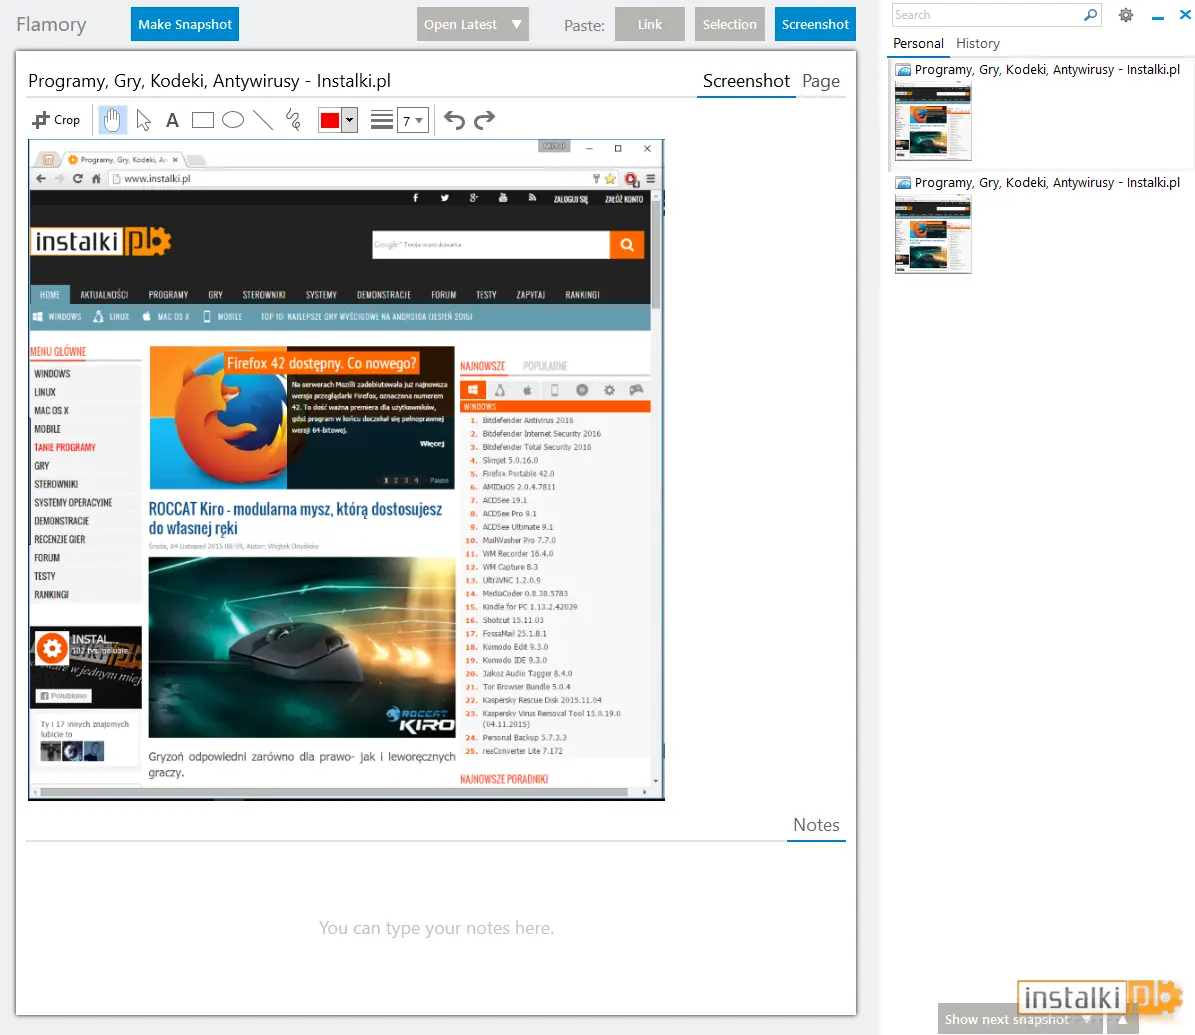Screen dimensions: 1195x1035
Task: Select the freehand scribble tool
Action: click(x=293, y=120)
